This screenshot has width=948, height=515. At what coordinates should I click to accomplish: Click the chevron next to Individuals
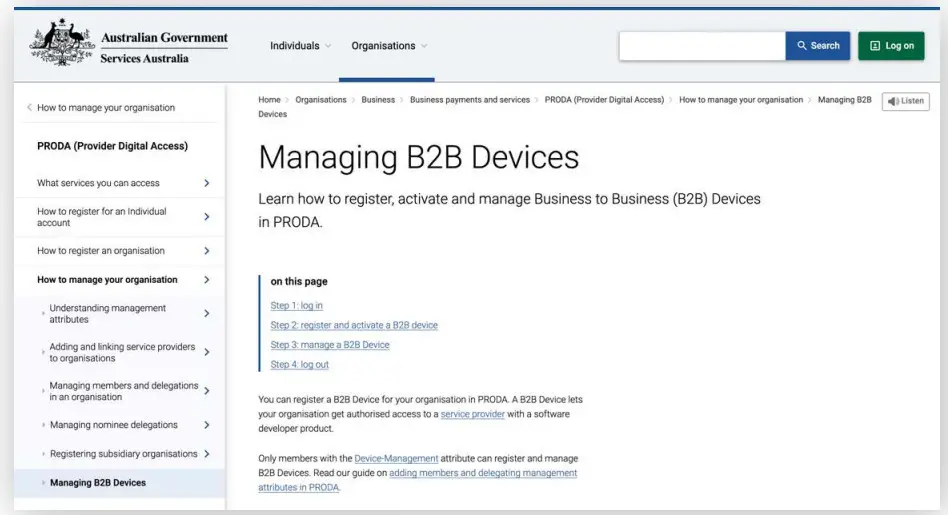tap(328, 46)
